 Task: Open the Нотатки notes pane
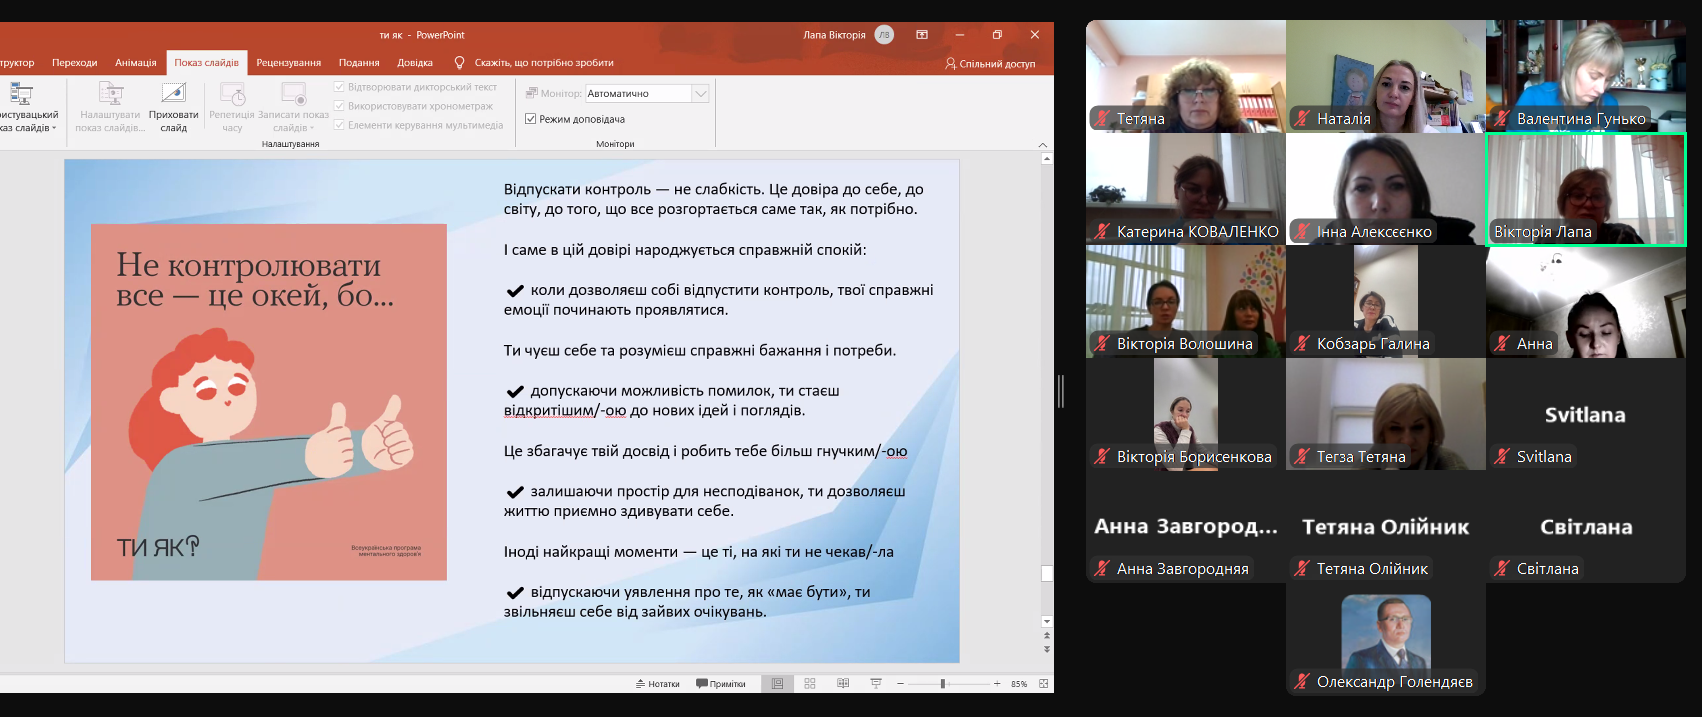pos(657,684)
